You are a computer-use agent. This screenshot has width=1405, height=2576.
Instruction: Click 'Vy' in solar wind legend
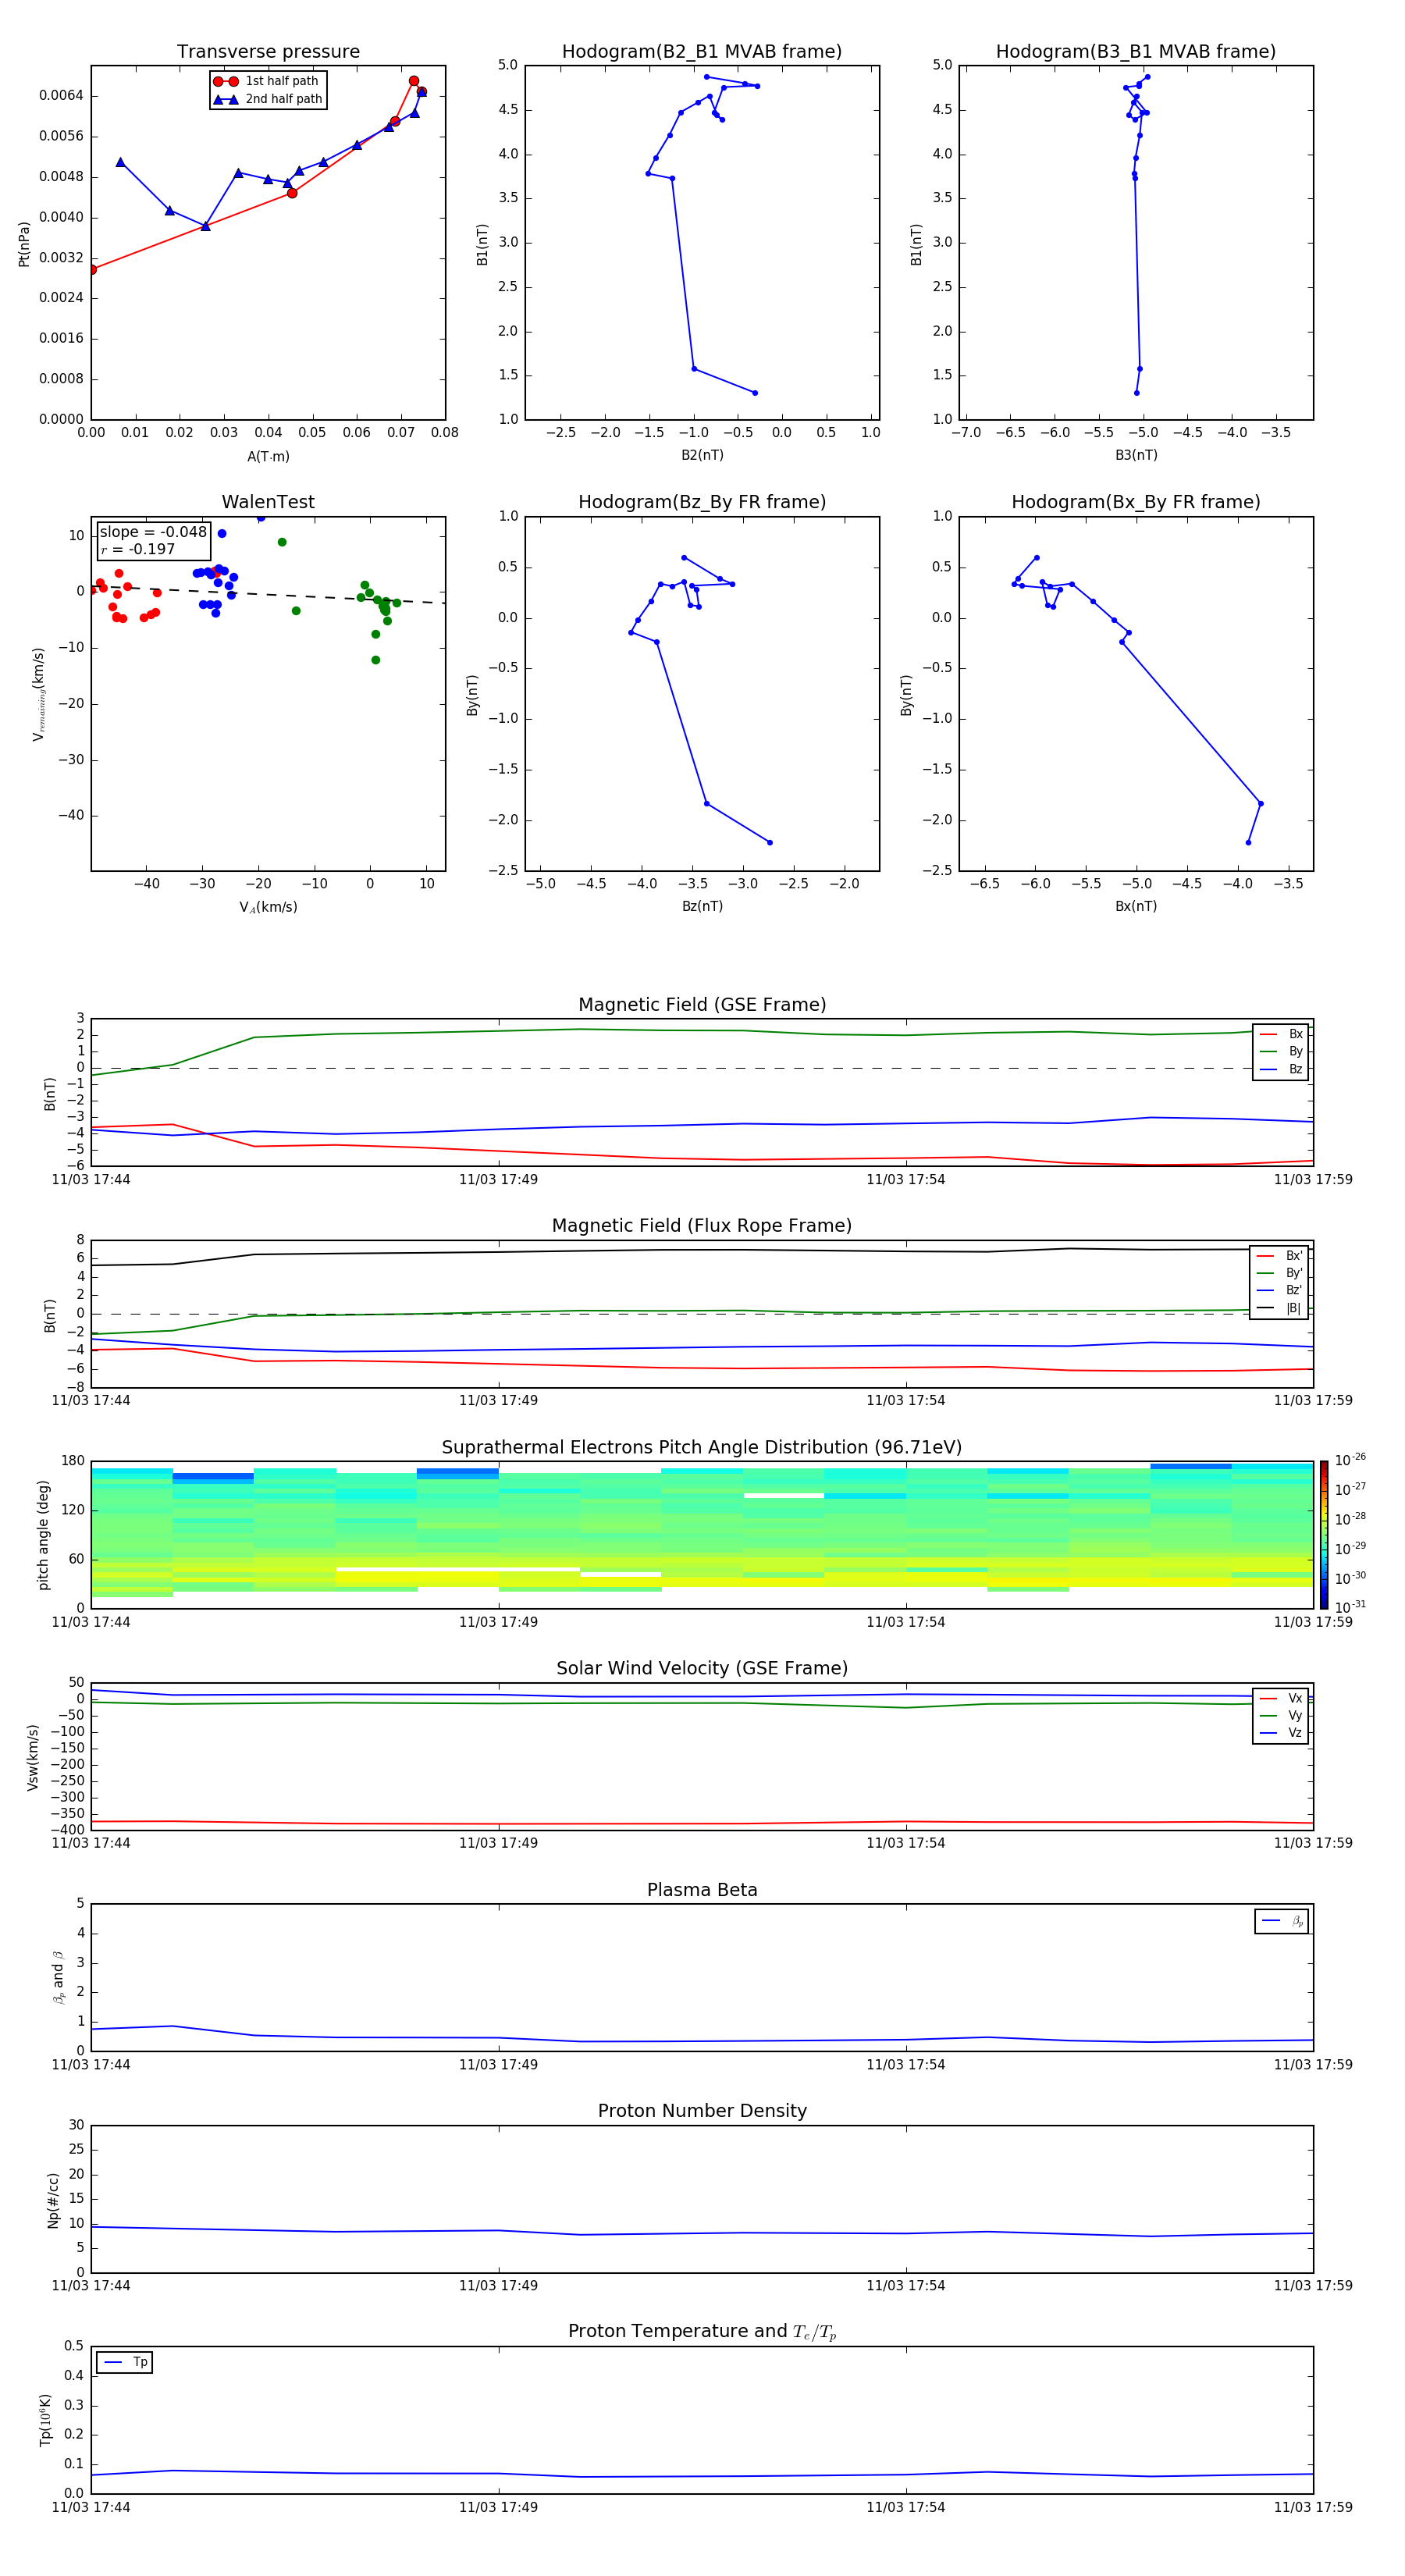coord(1295,1715)
